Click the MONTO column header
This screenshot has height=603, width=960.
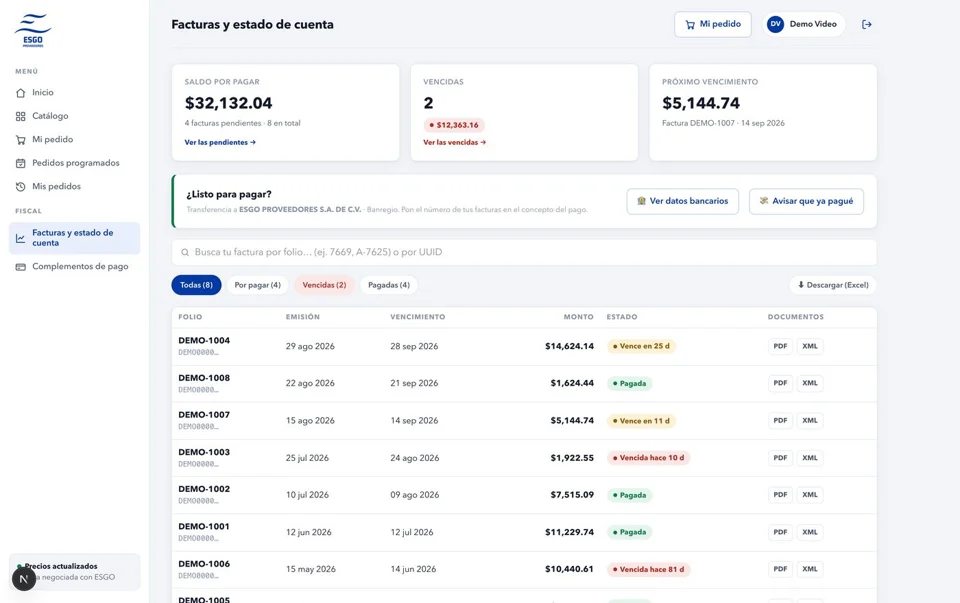(579, 317)
